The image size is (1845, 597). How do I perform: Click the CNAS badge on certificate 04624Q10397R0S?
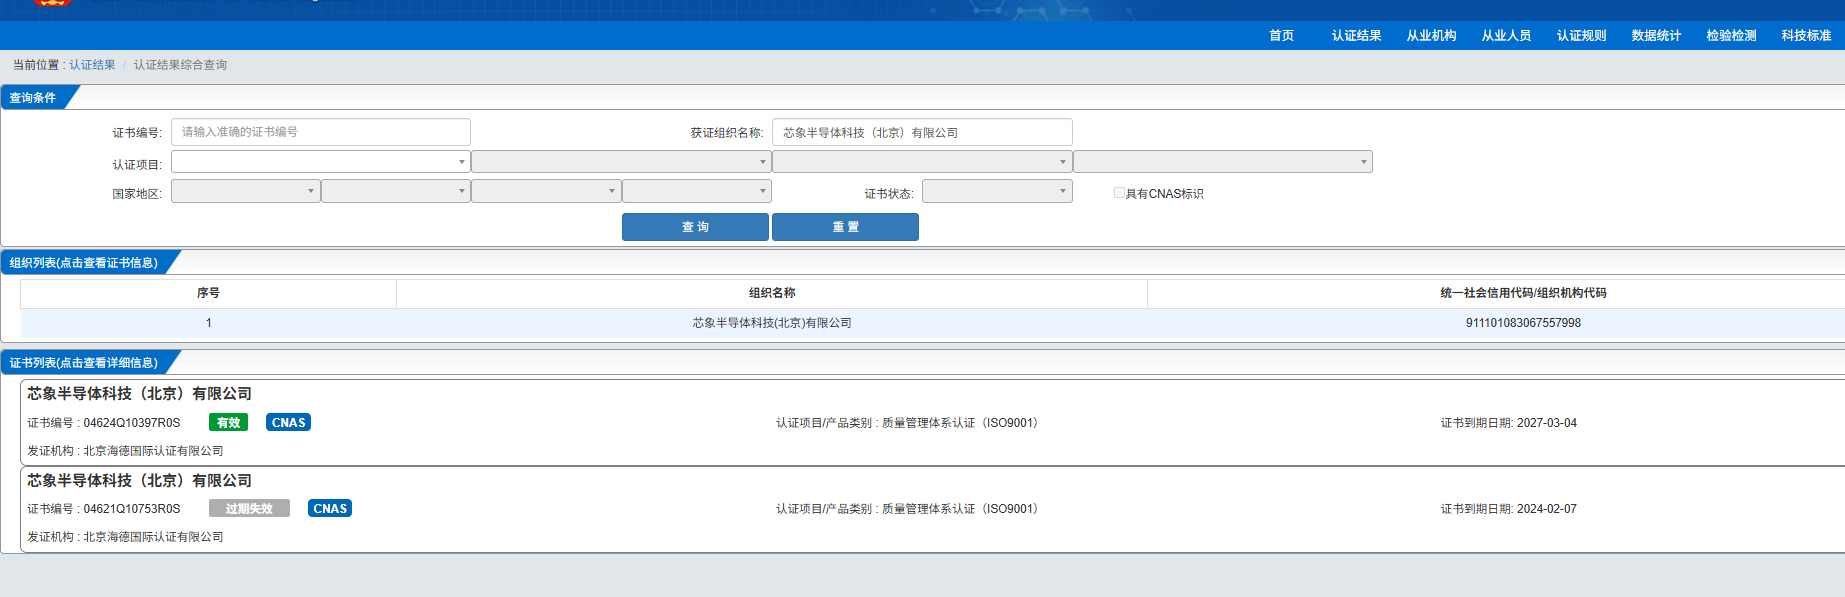(288, 423)
